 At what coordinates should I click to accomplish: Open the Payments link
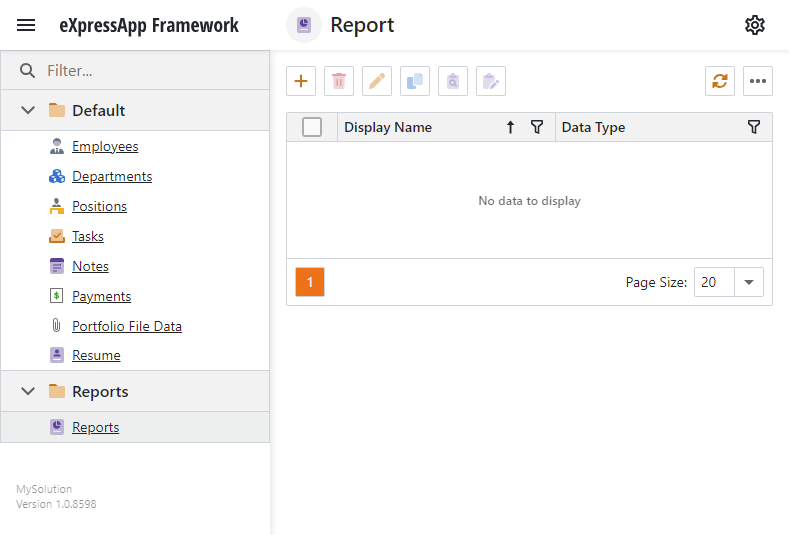(x=102, y=296)
